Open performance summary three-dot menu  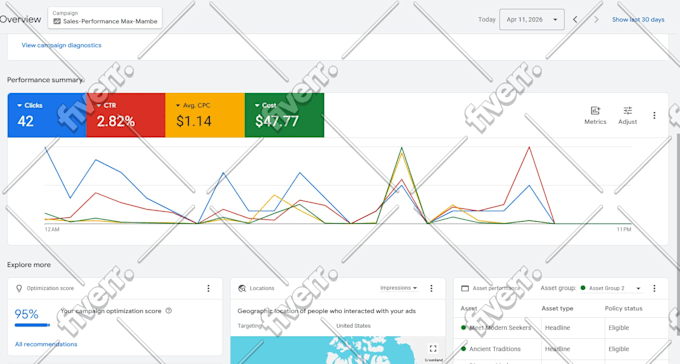654,115
